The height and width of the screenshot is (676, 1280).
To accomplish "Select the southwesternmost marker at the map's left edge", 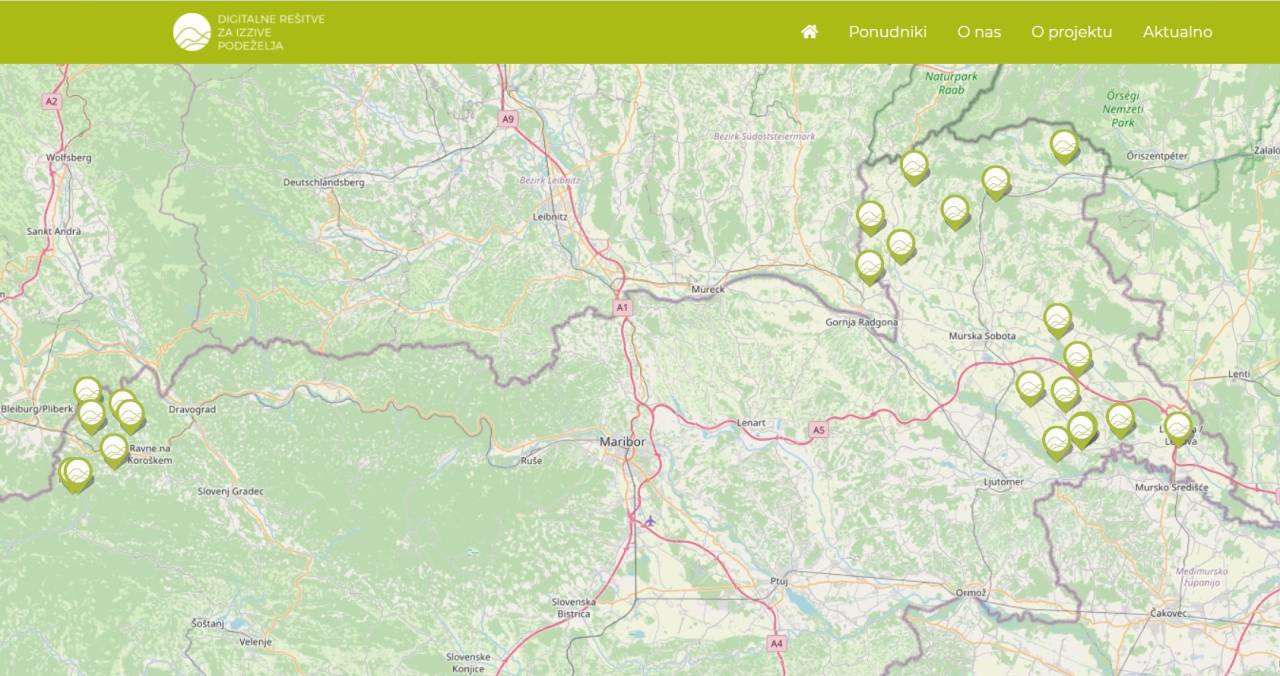I will point(75,473).
